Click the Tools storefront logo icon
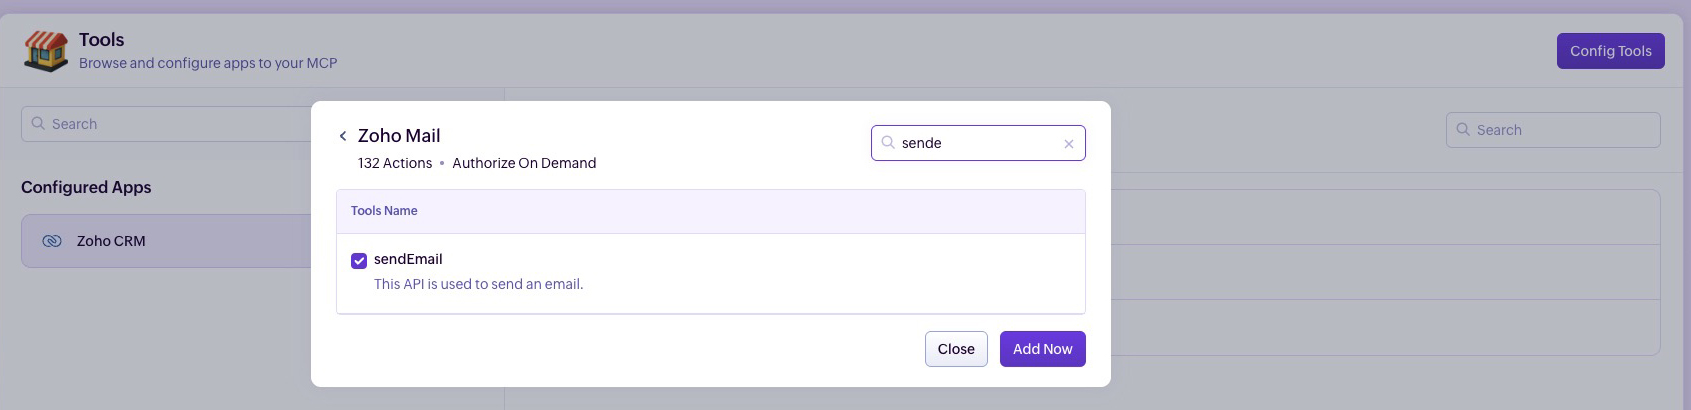This screenshot has width=1691, height=410. tap(46, 51)
